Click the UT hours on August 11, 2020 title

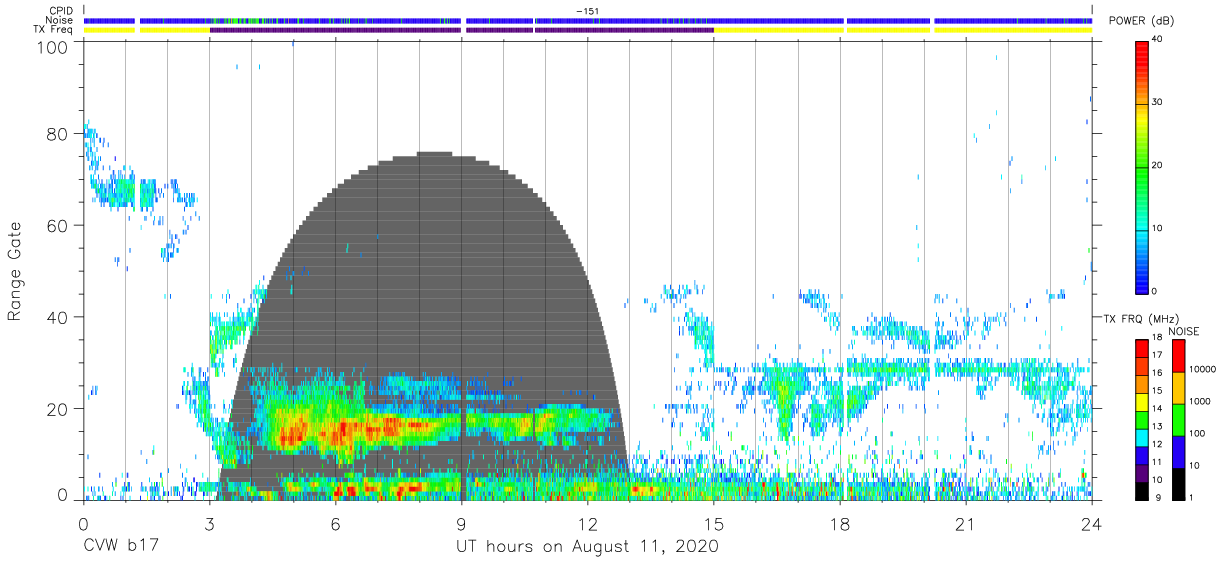point(587,547)
